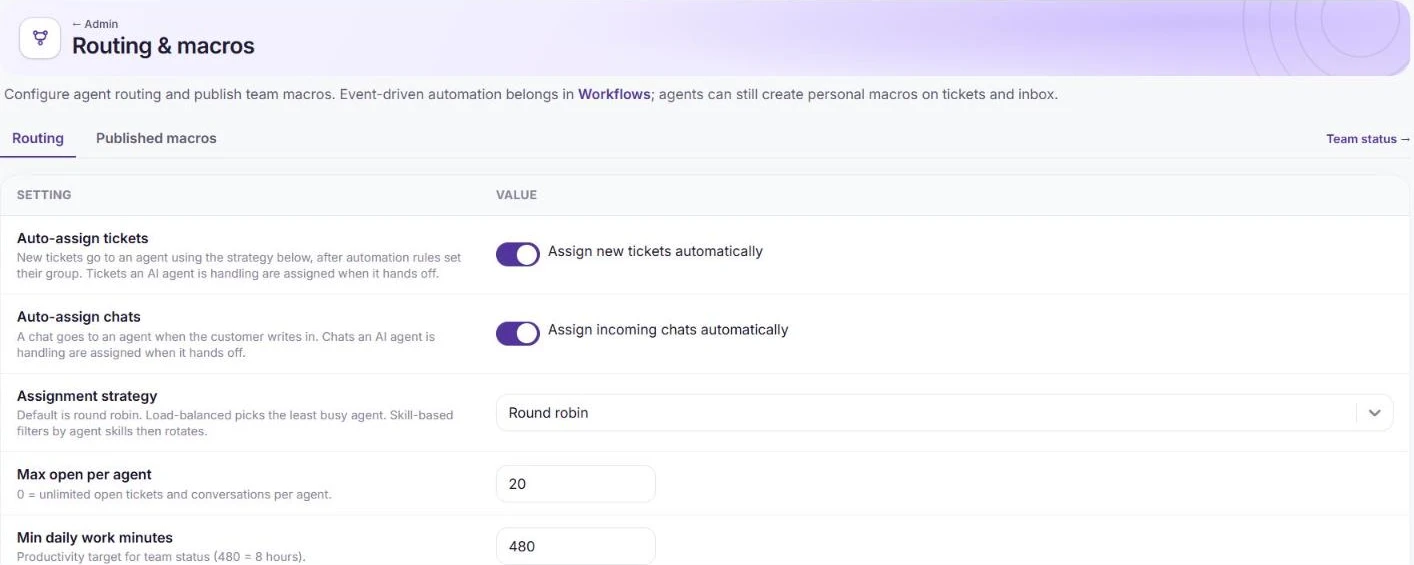The width and height of the screenshot is (1414, 565).
Task: Open the Workflows link
Action: click(614, 94)
